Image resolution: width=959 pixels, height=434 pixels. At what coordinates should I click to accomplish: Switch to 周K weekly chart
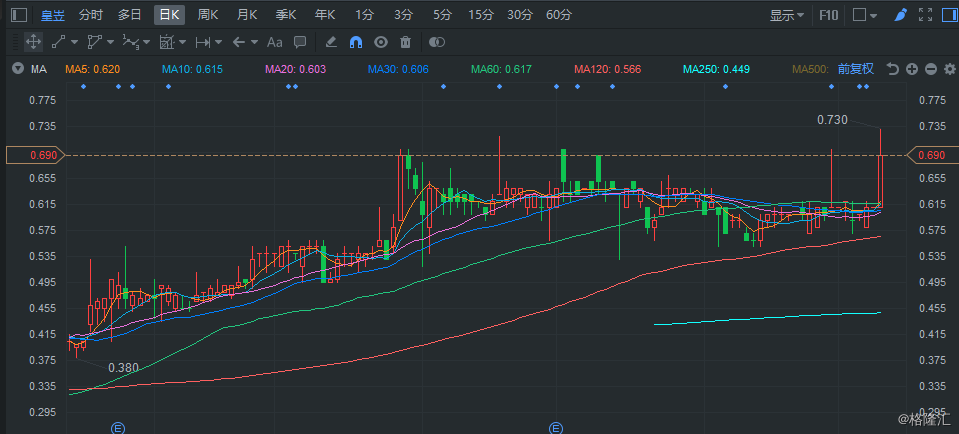pyautogui.click(x=208, y=15)
